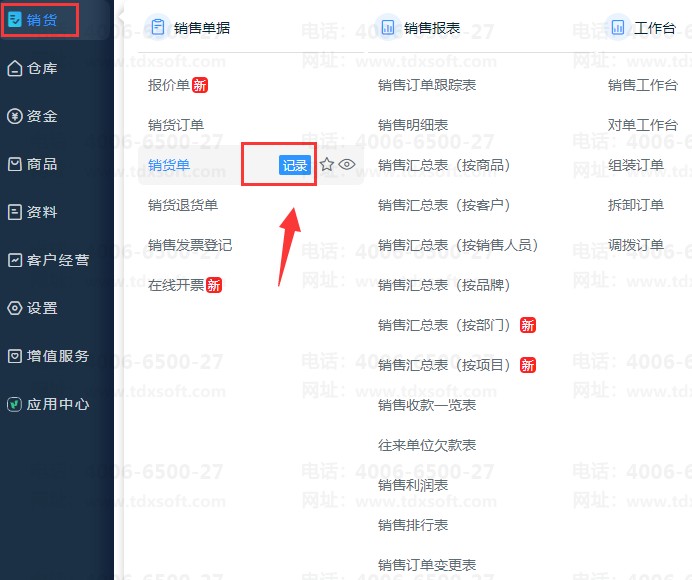Open 销售汇总表（按部门）

(444, 325)
